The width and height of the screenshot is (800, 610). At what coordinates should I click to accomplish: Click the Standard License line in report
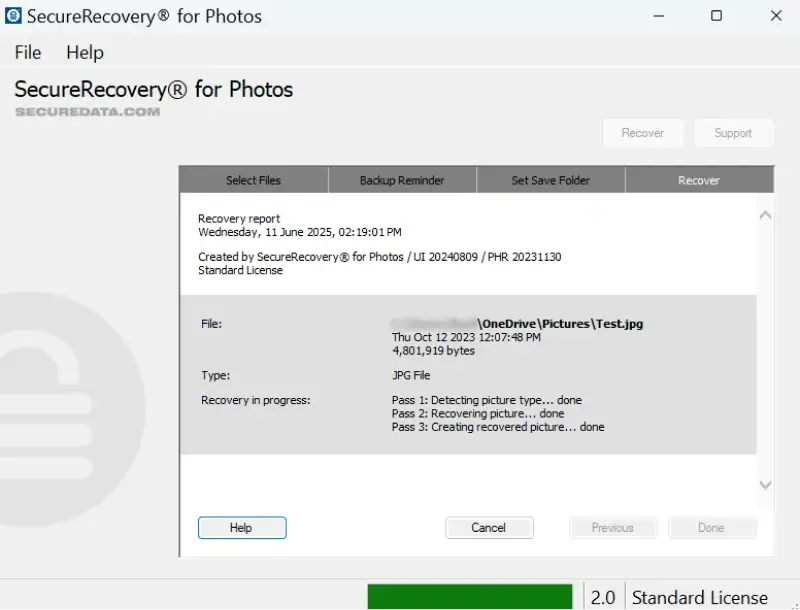pyautogui.click(x=240, y=270)
